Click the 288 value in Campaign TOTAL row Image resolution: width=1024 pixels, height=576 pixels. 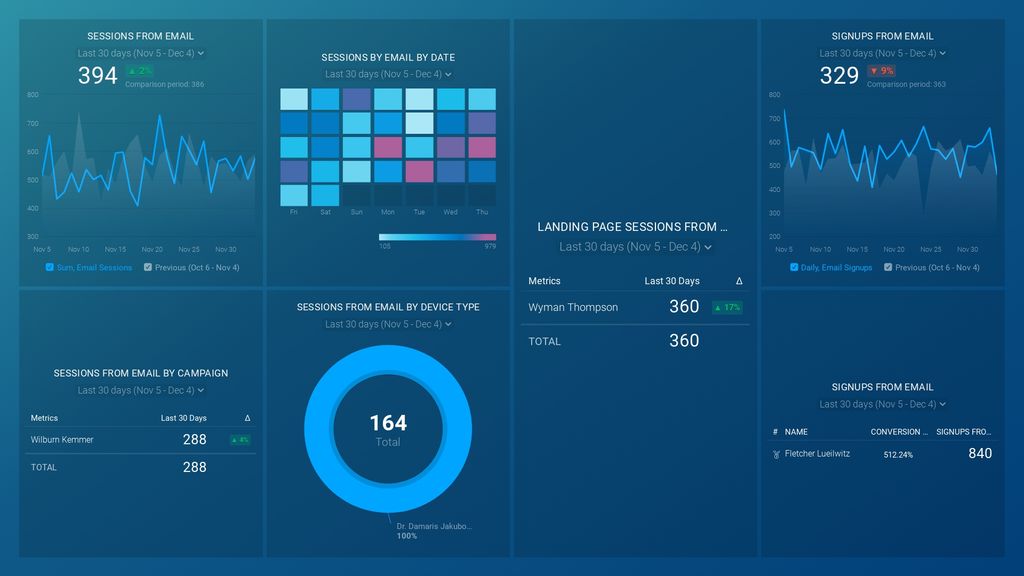195,467
